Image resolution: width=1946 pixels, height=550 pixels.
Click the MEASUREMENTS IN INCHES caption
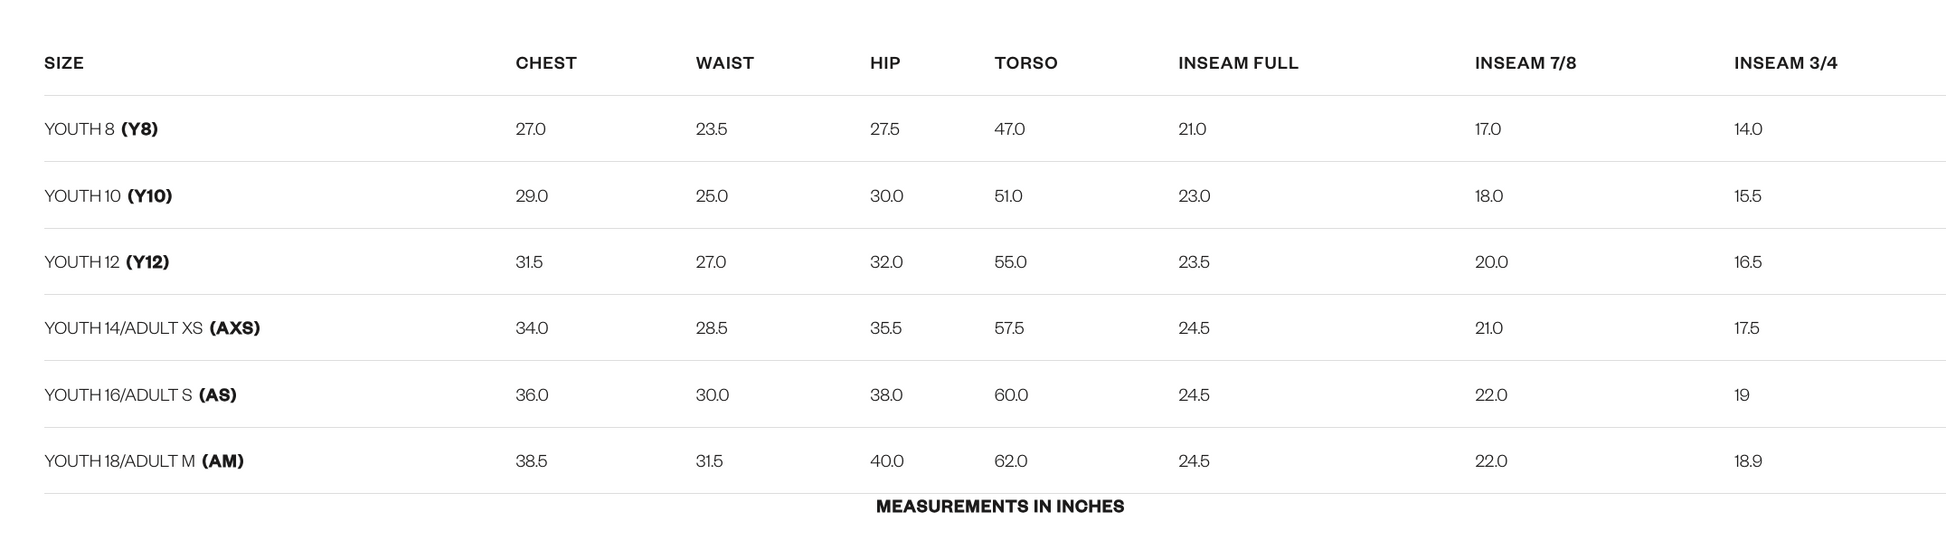tap(1000, 507)
